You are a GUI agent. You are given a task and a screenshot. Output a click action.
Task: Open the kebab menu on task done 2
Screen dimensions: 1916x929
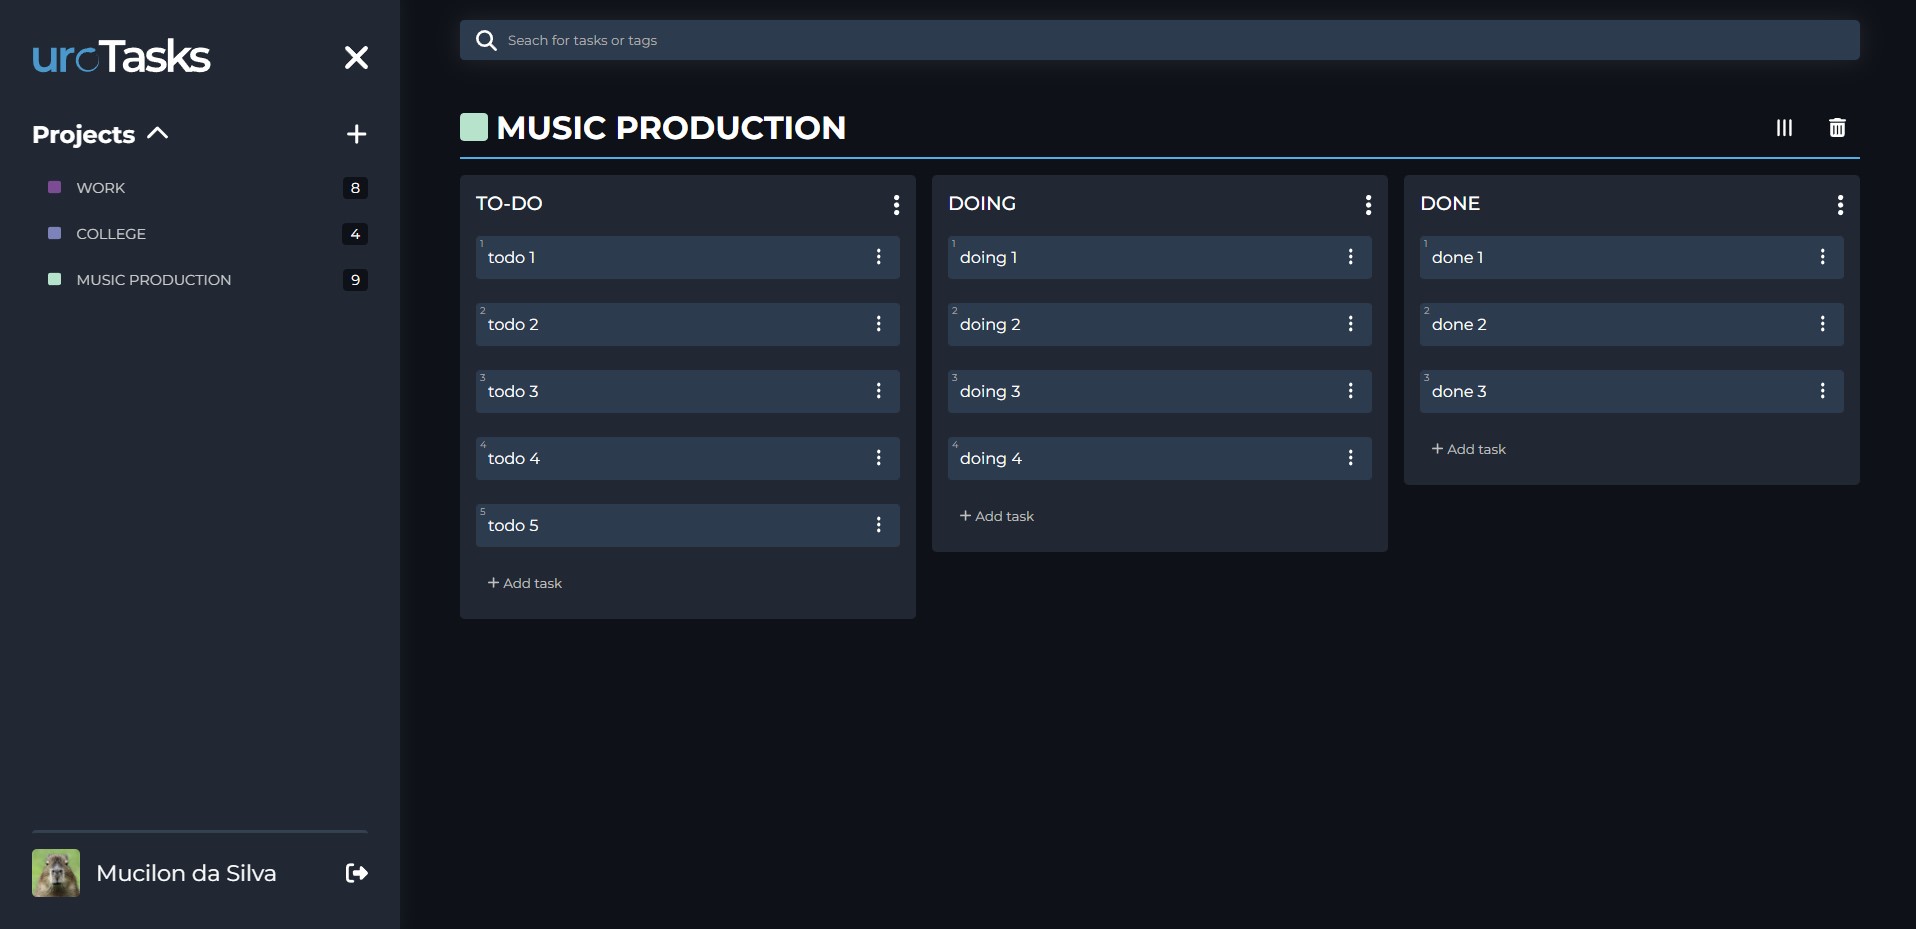pos(1822,324)
